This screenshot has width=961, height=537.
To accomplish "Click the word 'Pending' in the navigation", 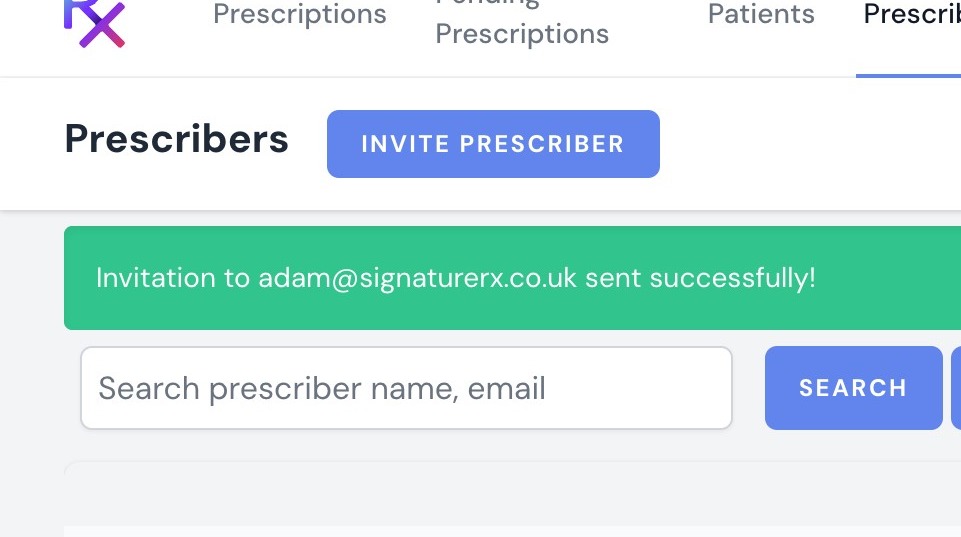I will coord(487,3).
